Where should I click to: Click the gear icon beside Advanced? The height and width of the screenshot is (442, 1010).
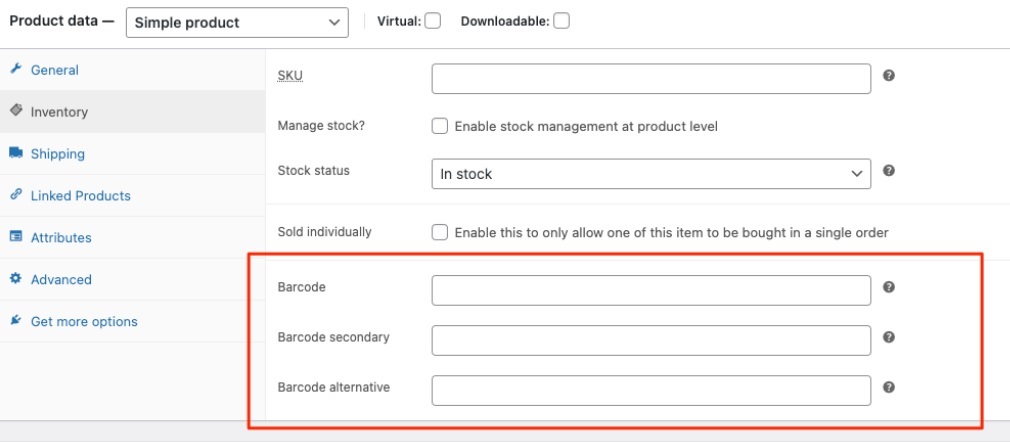point(16,279)
